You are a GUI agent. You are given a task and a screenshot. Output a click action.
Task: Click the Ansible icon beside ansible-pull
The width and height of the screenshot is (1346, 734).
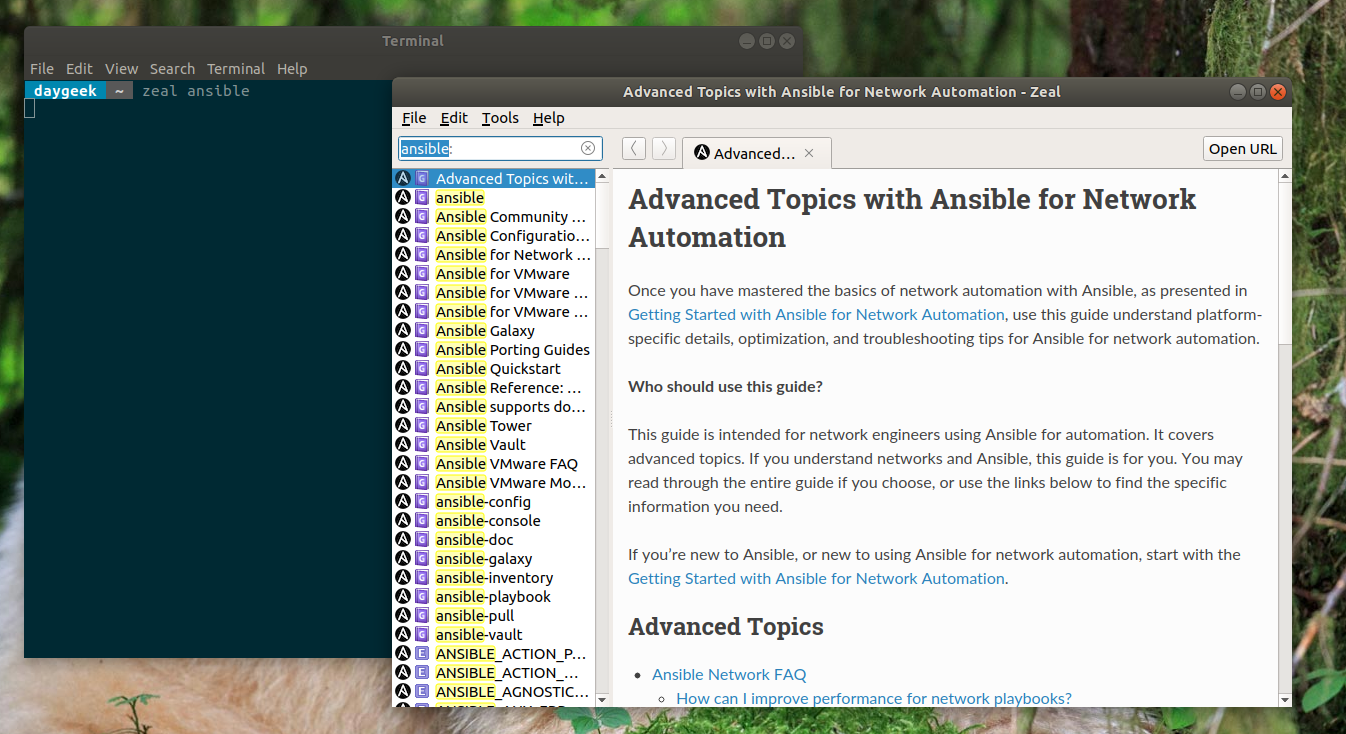(403, 615)
